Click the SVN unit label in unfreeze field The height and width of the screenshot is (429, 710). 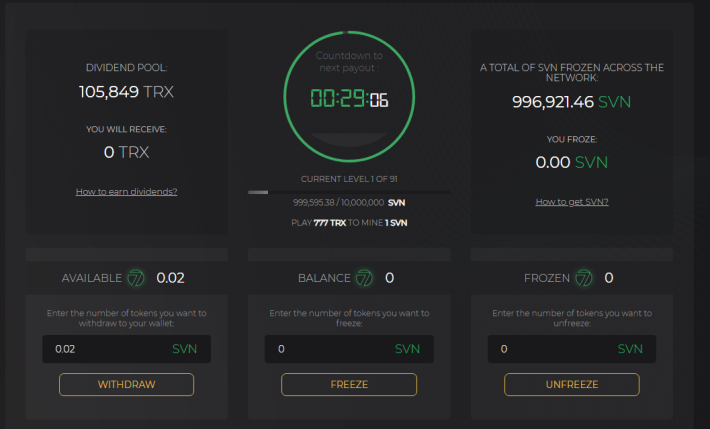point(630,349)
